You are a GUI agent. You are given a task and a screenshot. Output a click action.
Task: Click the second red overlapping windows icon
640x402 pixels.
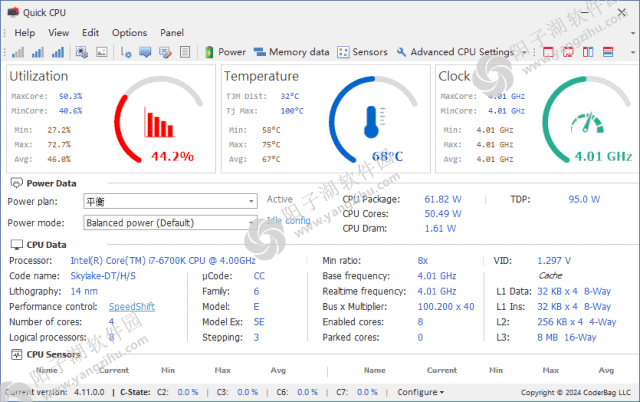tap(568, 52)
